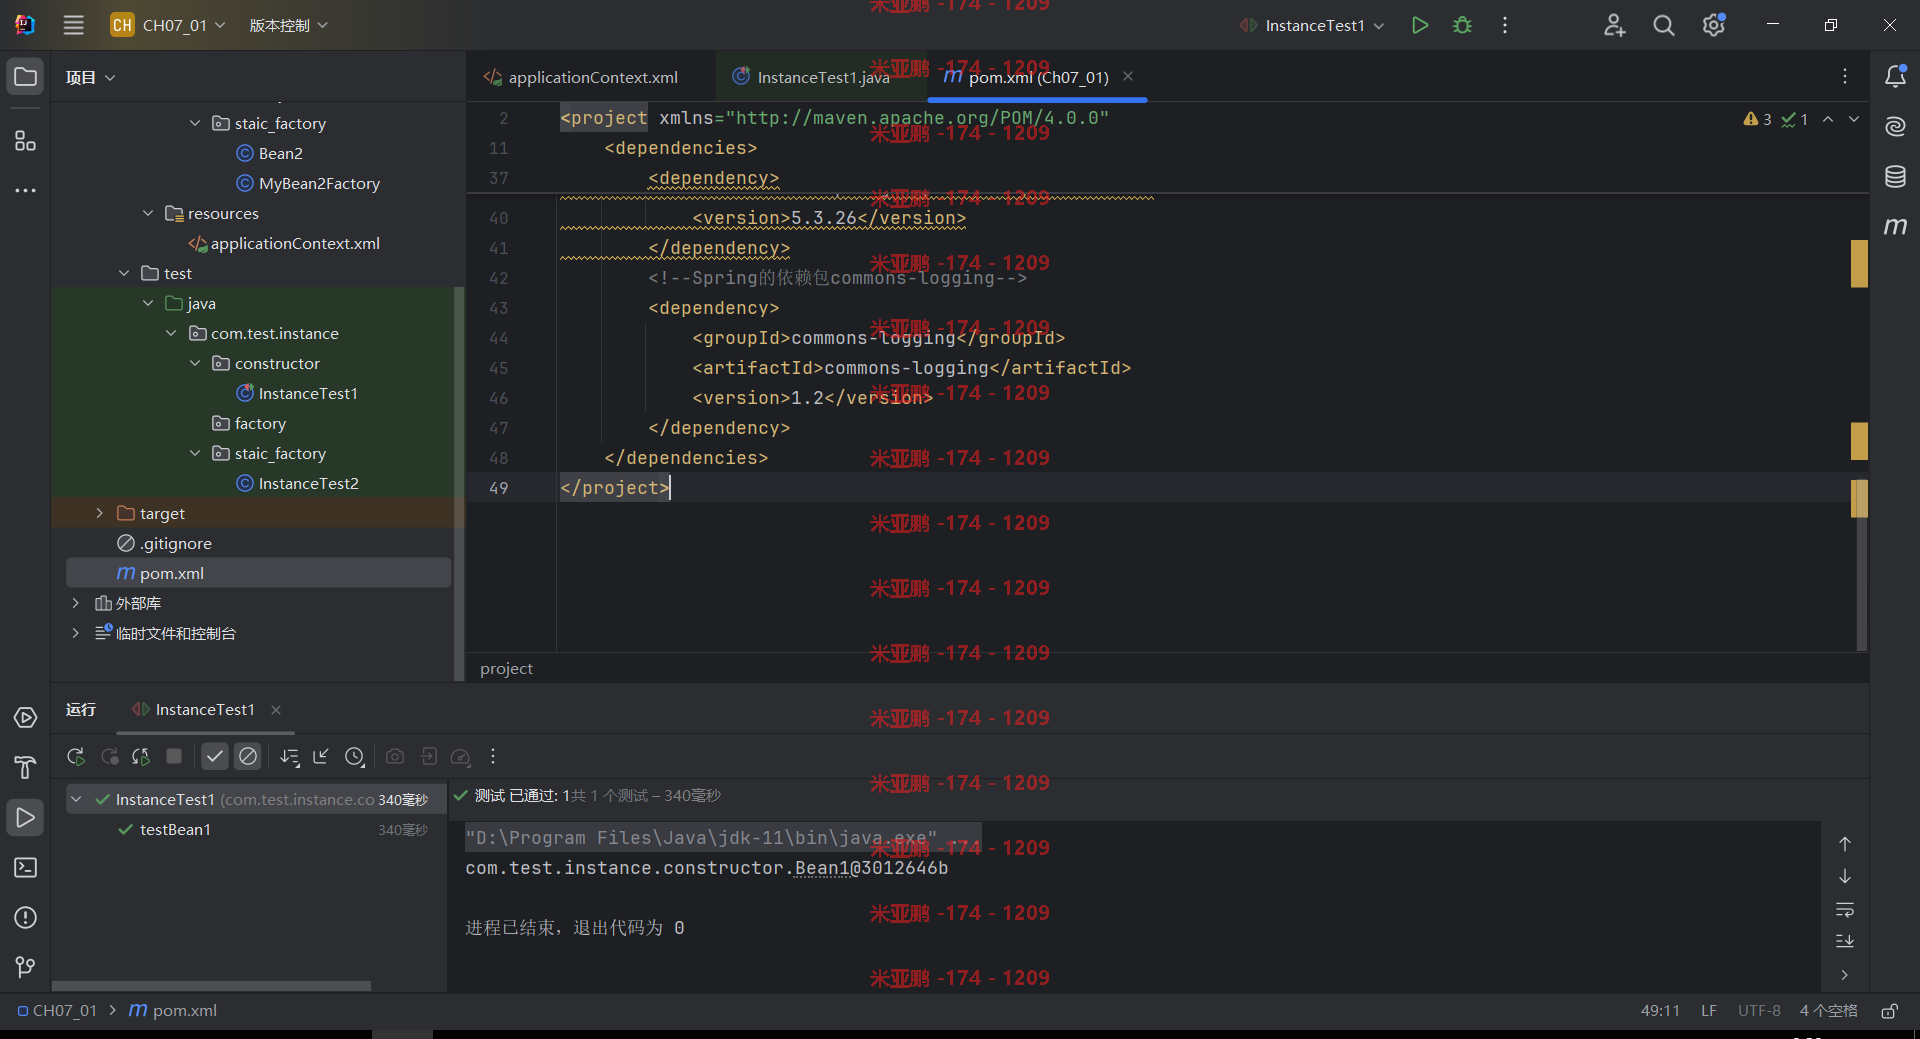Open the Maven tool window
The height and width of the screenshot is (1039, 1920).
coord(1895,227)
